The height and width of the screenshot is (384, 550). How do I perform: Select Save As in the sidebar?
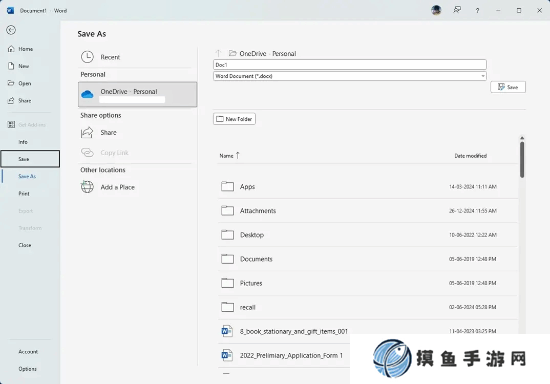[27, 176]
